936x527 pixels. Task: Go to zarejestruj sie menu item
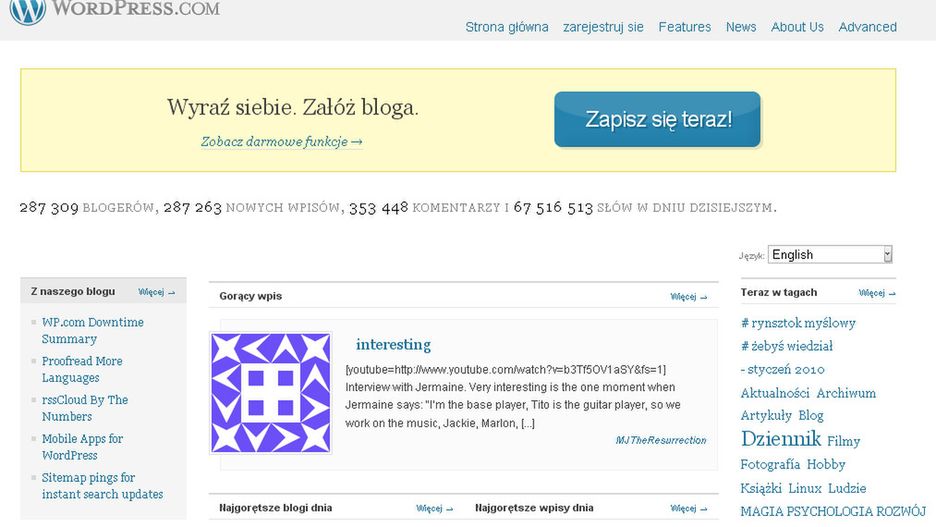click(603, 27)
